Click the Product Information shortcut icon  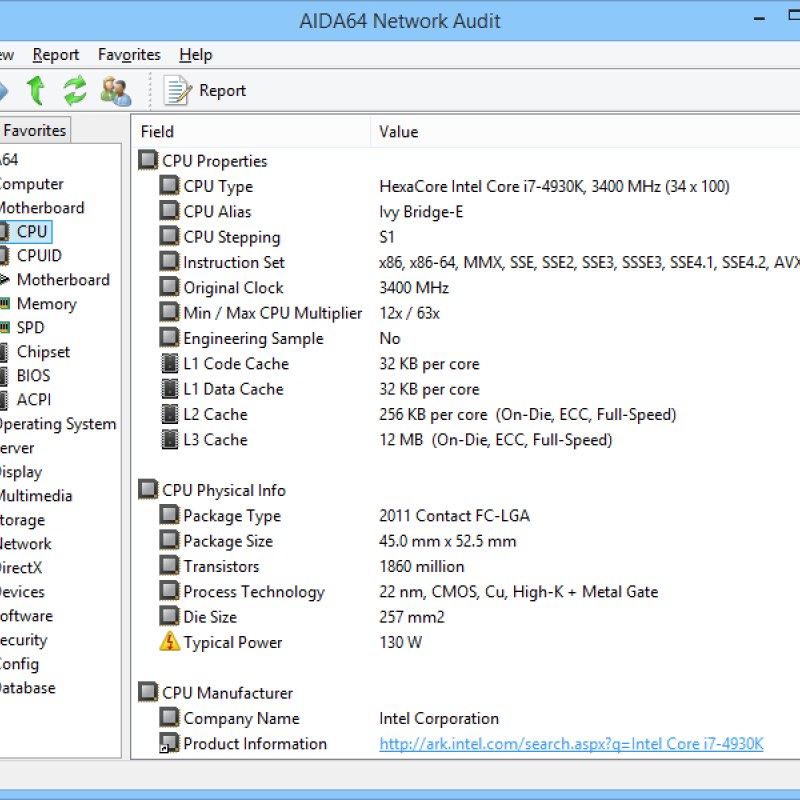point(170,744)
